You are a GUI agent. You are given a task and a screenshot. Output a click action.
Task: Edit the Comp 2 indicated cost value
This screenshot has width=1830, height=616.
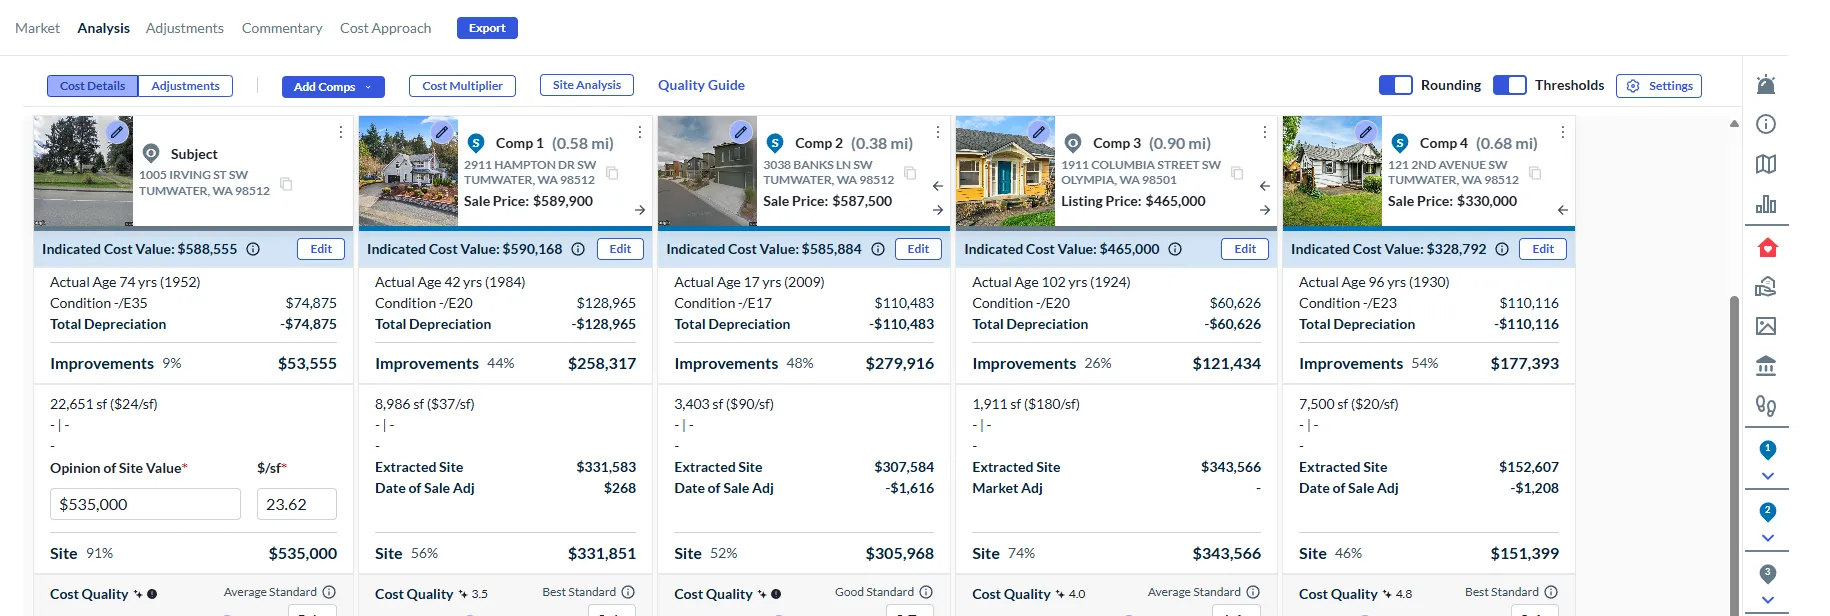click(918, 249)
